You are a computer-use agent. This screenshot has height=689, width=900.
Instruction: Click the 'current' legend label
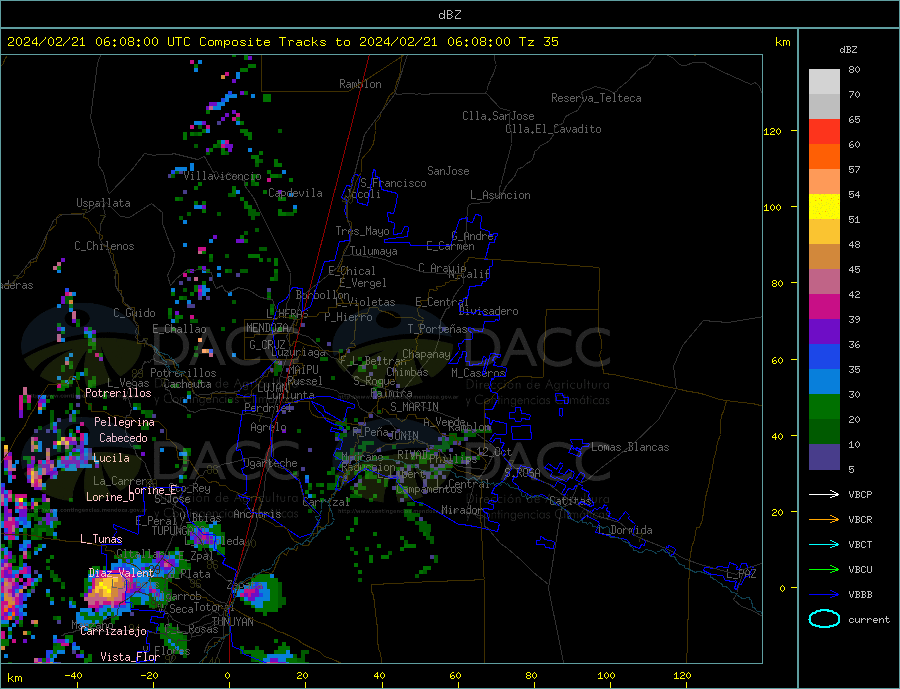(869, 620)
